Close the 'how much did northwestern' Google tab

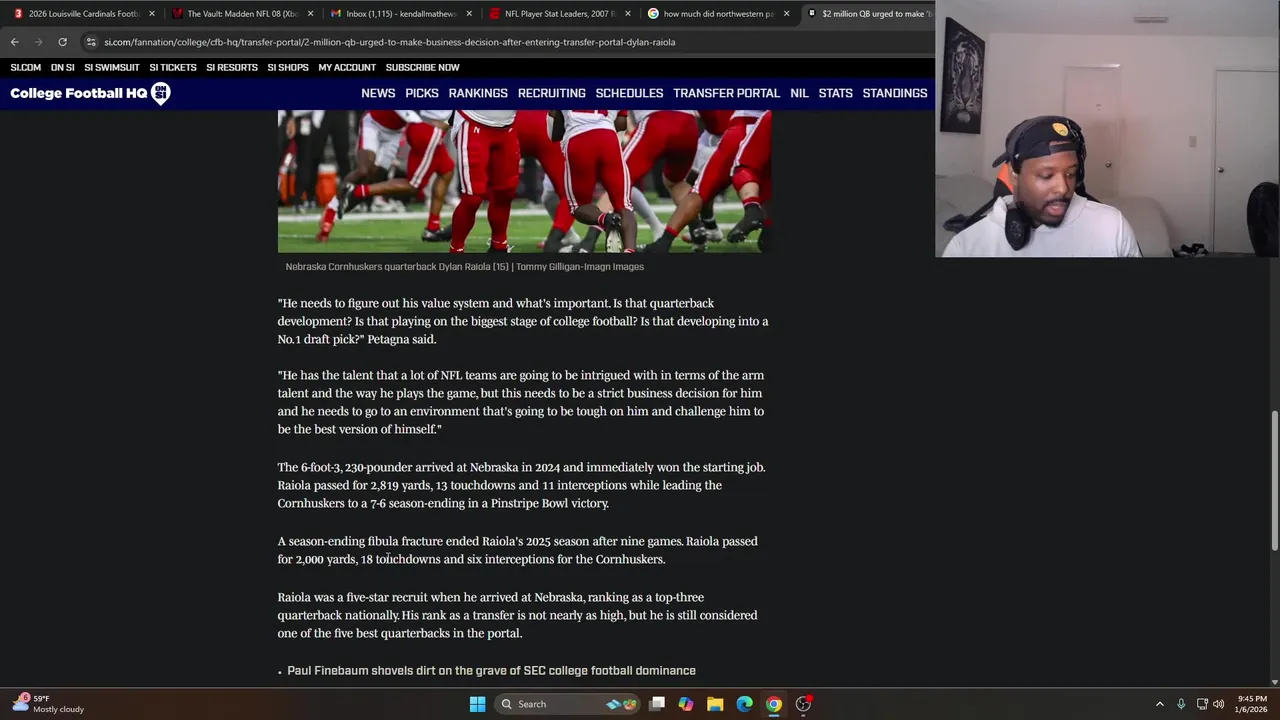[x=786, y=14]
